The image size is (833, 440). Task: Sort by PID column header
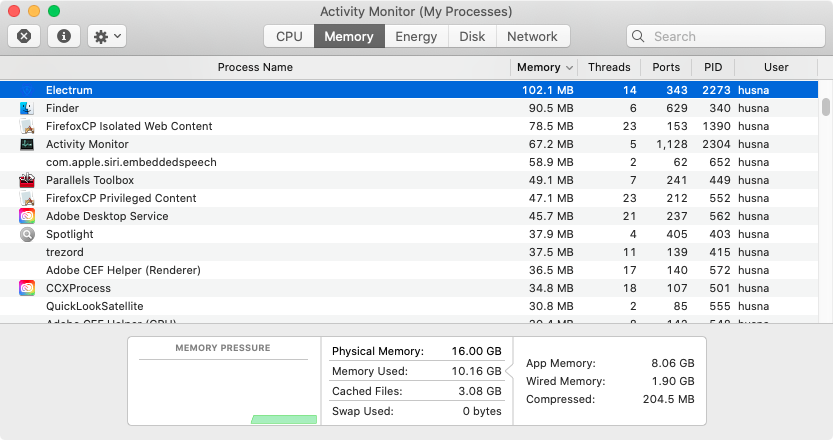coord(713,67)
